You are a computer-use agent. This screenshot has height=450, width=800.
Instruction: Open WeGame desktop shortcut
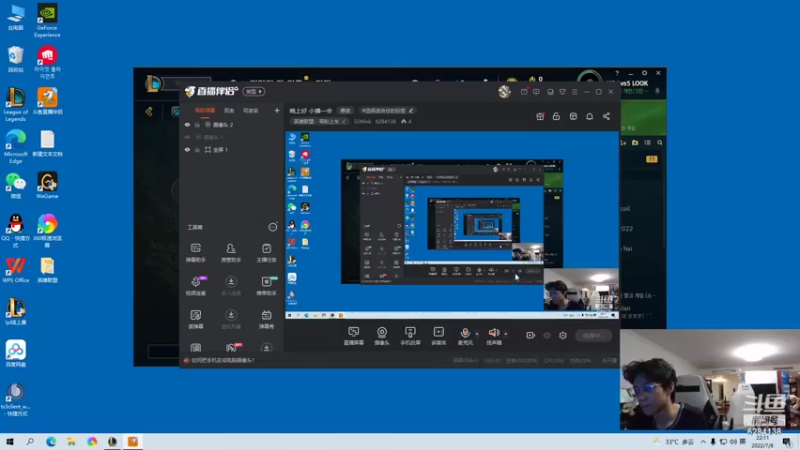click(x=47, y=185)
